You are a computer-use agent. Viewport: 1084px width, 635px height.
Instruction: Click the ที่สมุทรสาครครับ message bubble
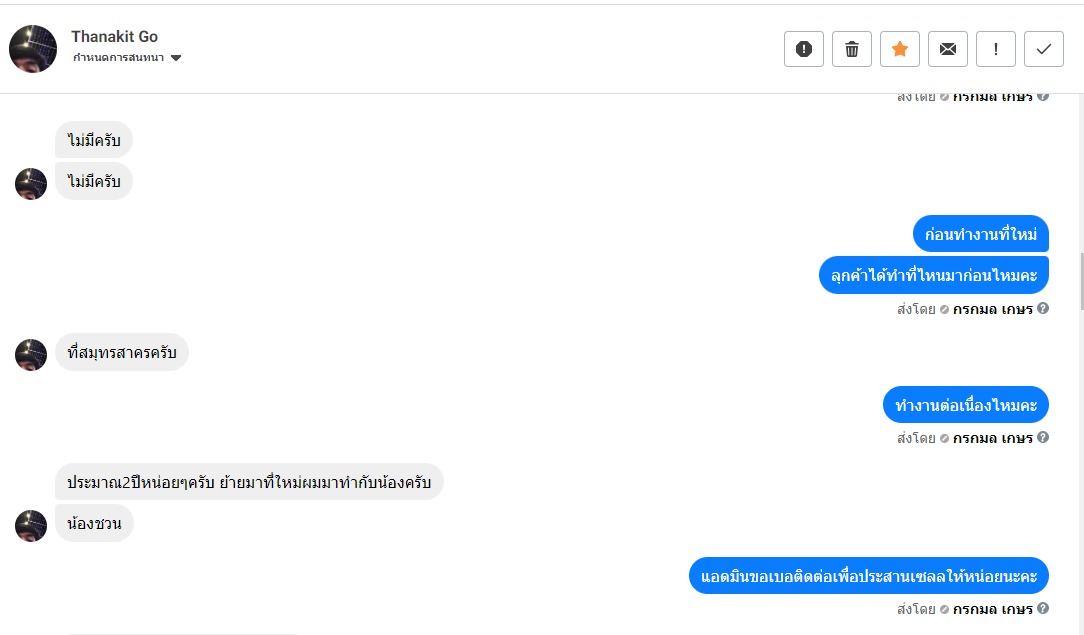click(x=122, y=353)
